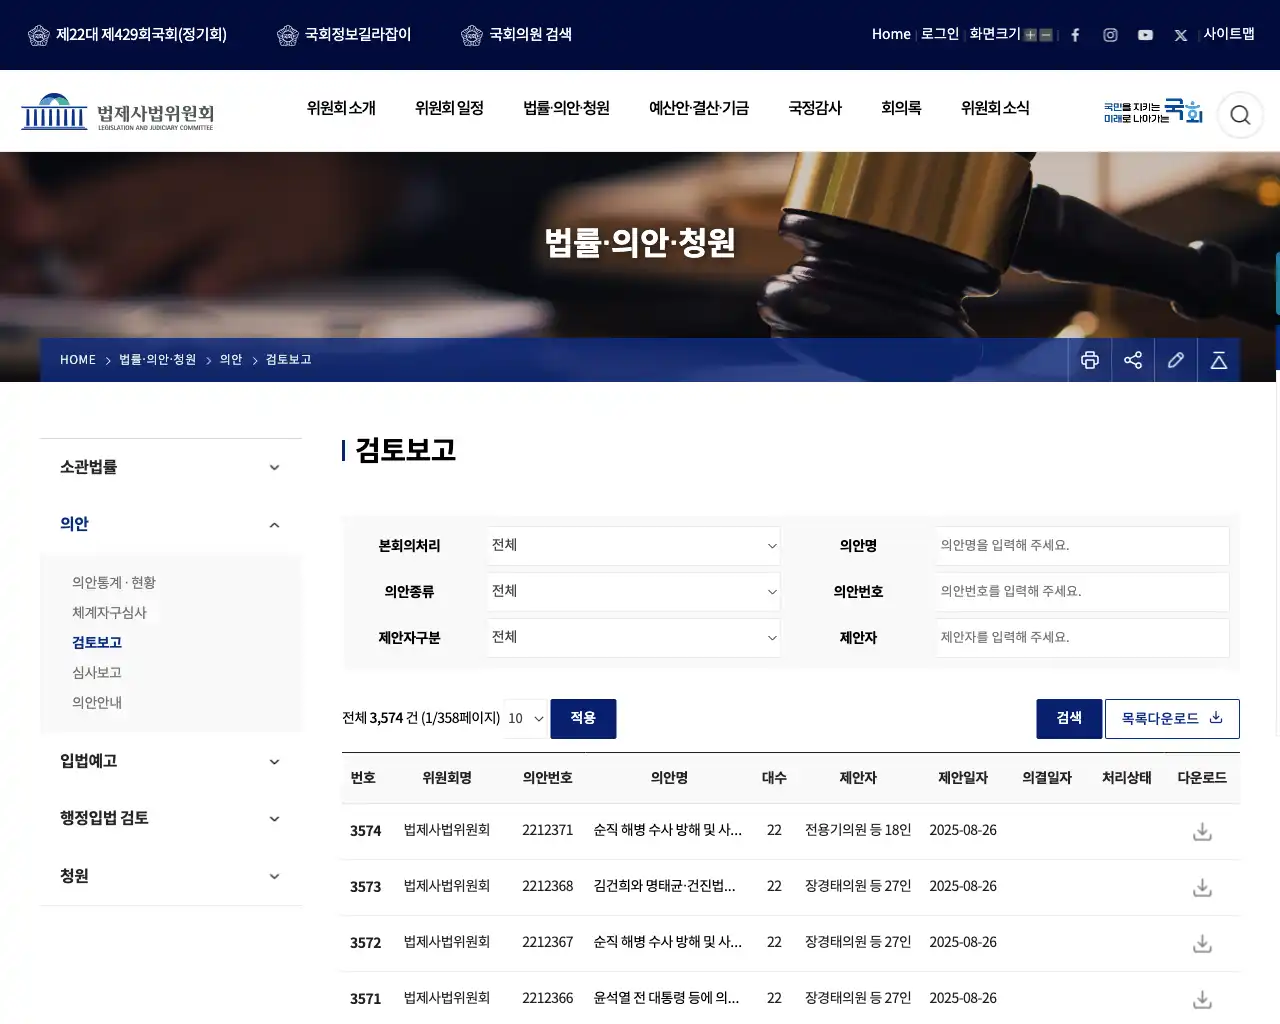
Task: Click the 의안번호 text input field
Action: click(x=1082, y=592)
